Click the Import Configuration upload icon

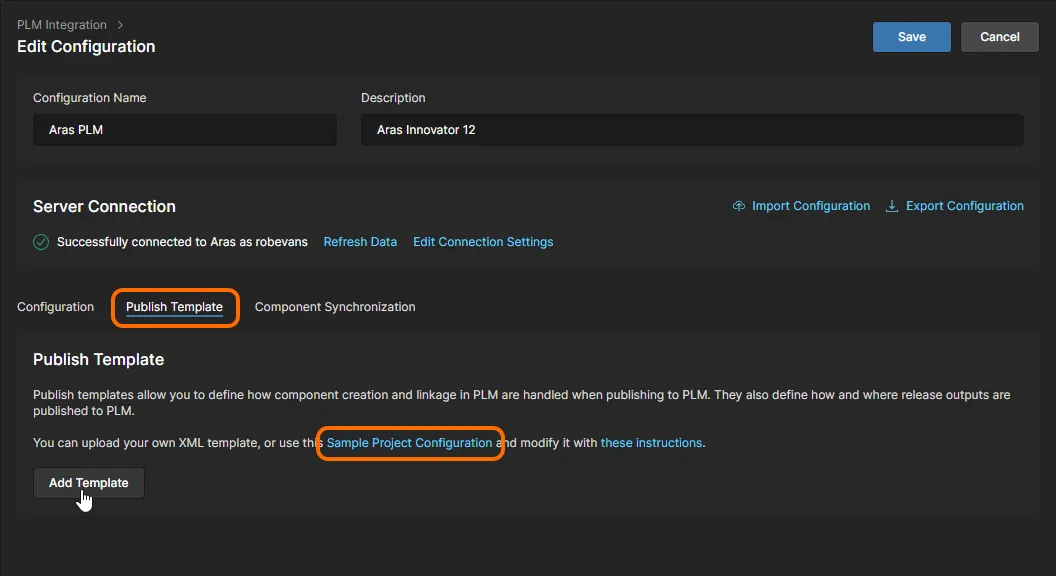click(739, 206)
